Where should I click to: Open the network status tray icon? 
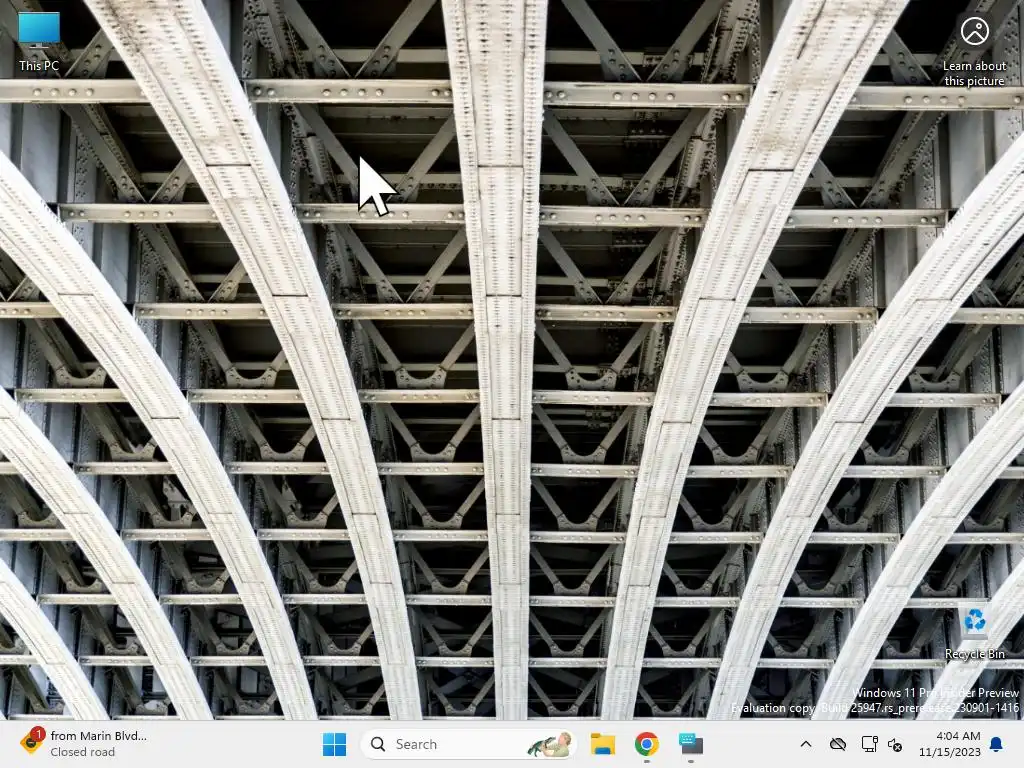tap(869, 744)
